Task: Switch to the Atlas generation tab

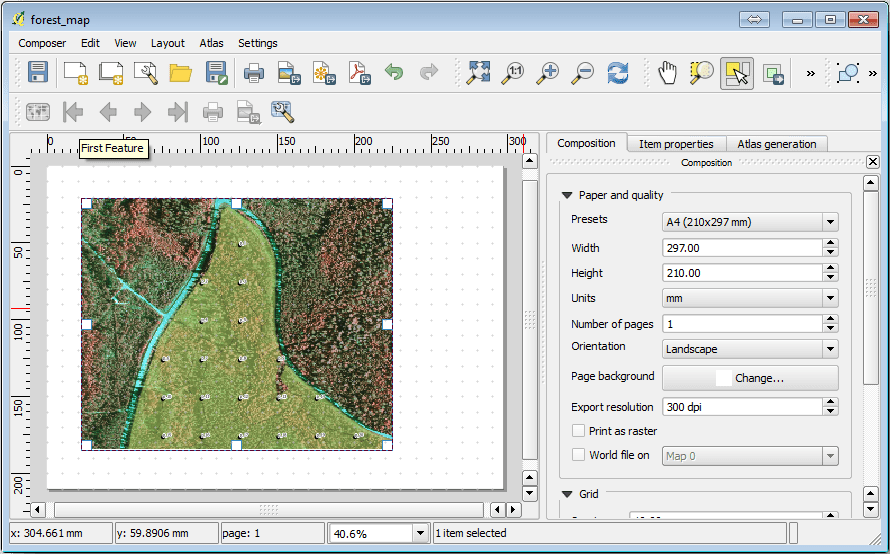Action: (x=777, y=144)
